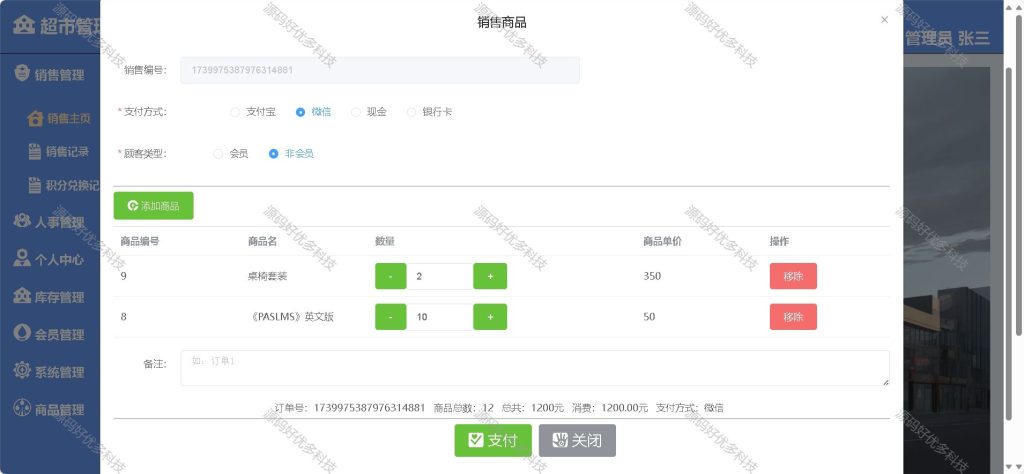Expand 库存管理 sidebar menu
Viewport: 1024px width, 474px height.
point(50,297)
